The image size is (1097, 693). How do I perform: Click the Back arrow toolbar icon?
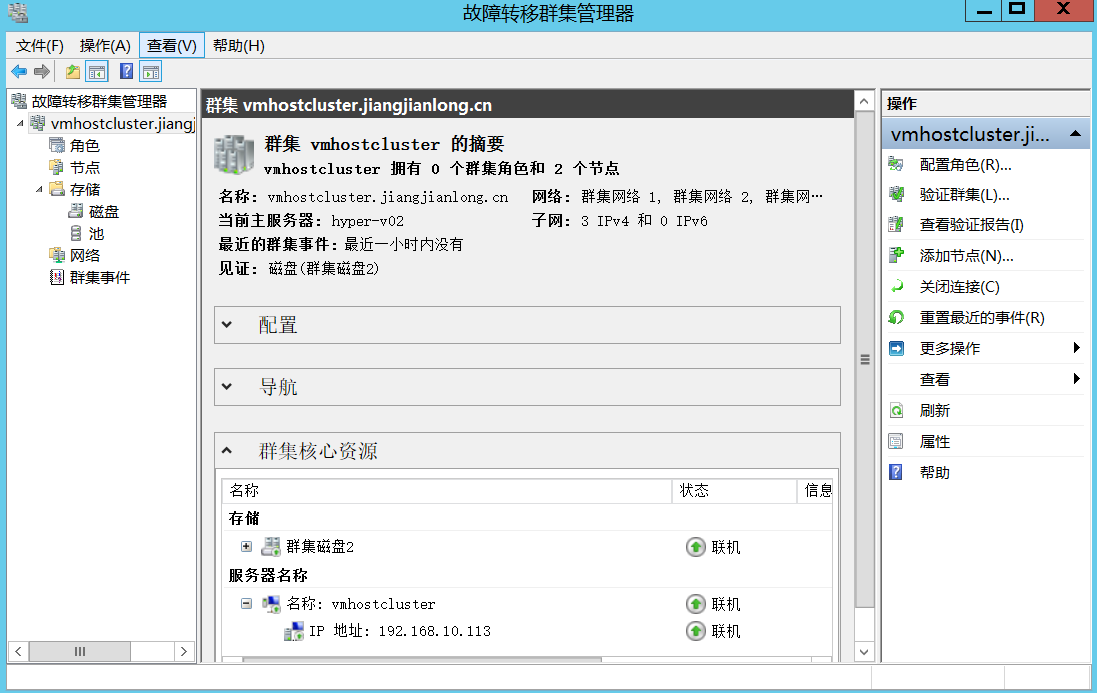19,71
